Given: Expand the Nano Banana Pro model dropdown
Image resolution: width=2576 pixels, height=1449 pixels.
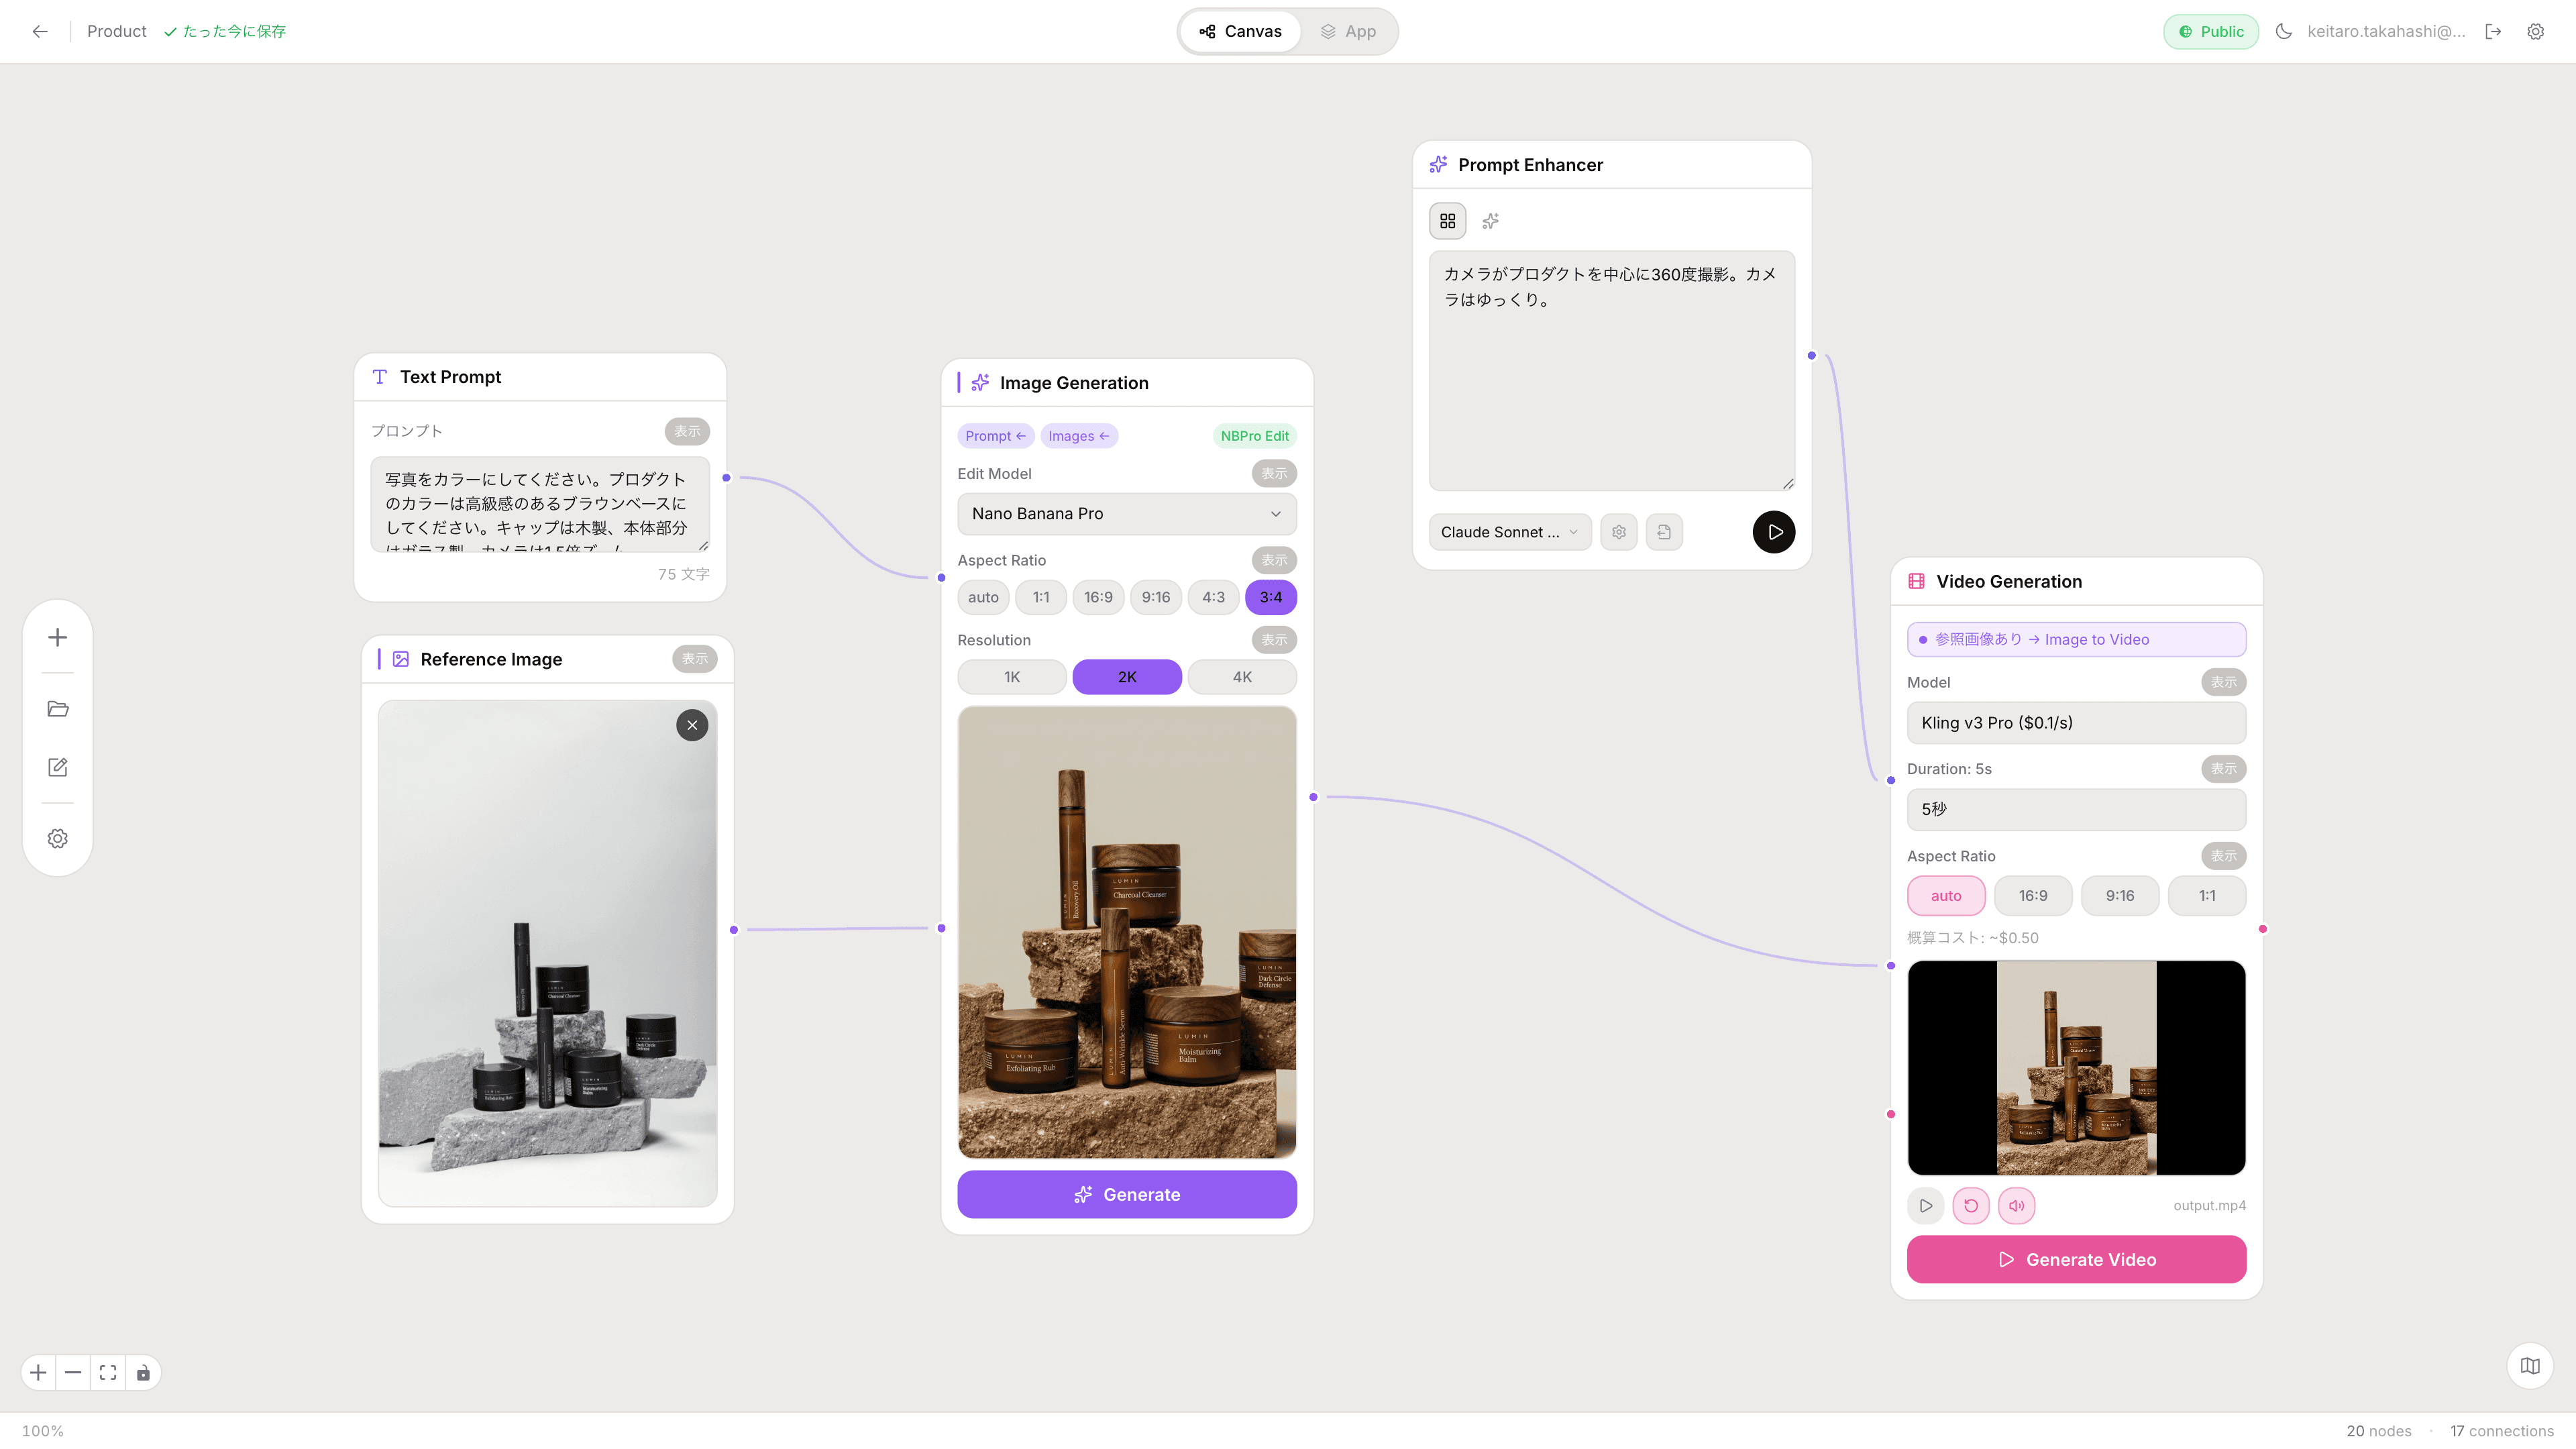Looking at the screenshot, I should point(1126,514).
